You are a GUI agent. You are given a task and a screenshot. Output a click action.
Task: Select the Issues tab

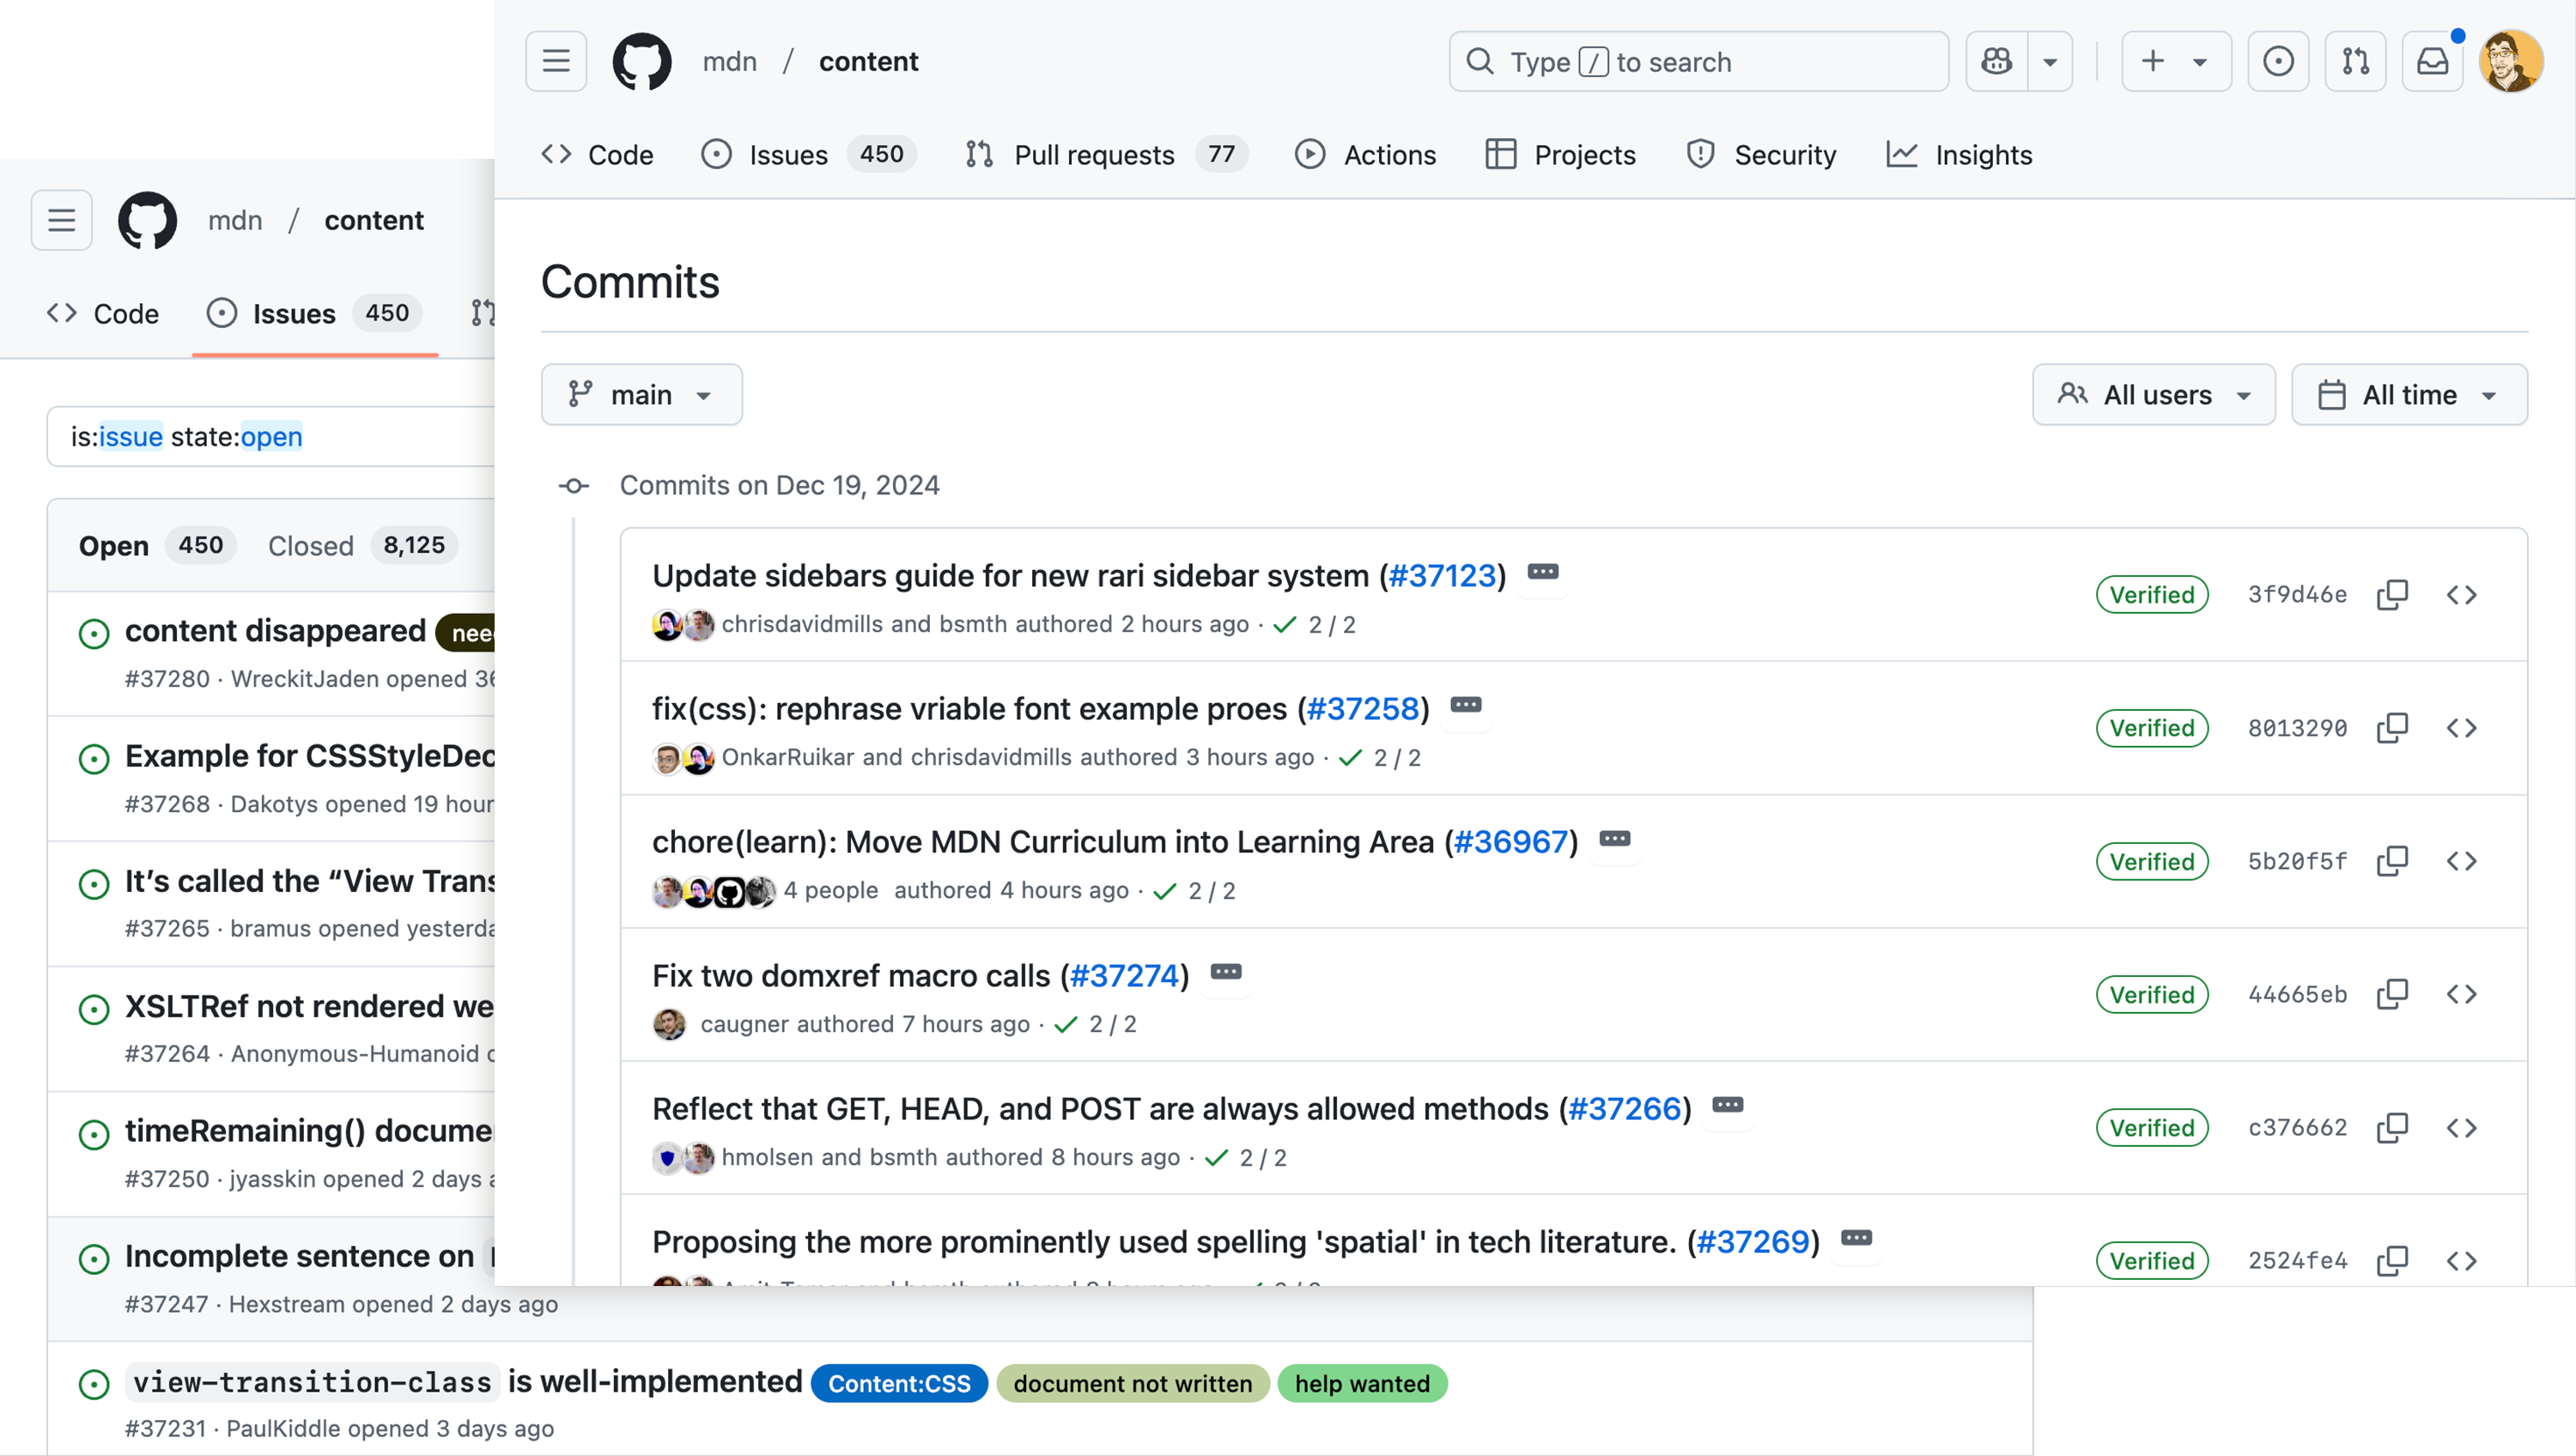[787, 154]
